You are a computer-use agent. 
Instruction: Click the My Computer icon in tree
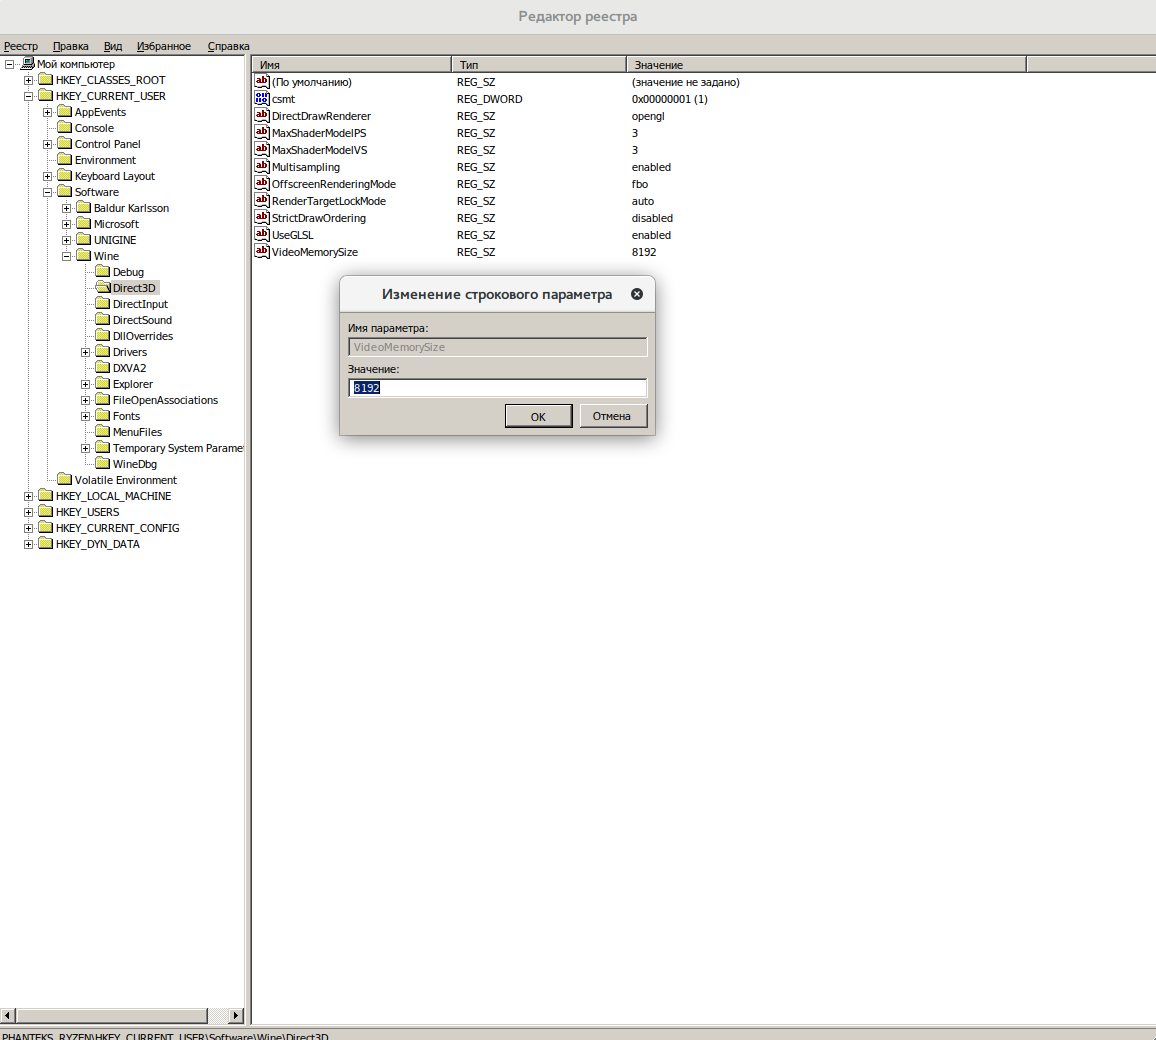pyautogui.click(x=28, y=63)
